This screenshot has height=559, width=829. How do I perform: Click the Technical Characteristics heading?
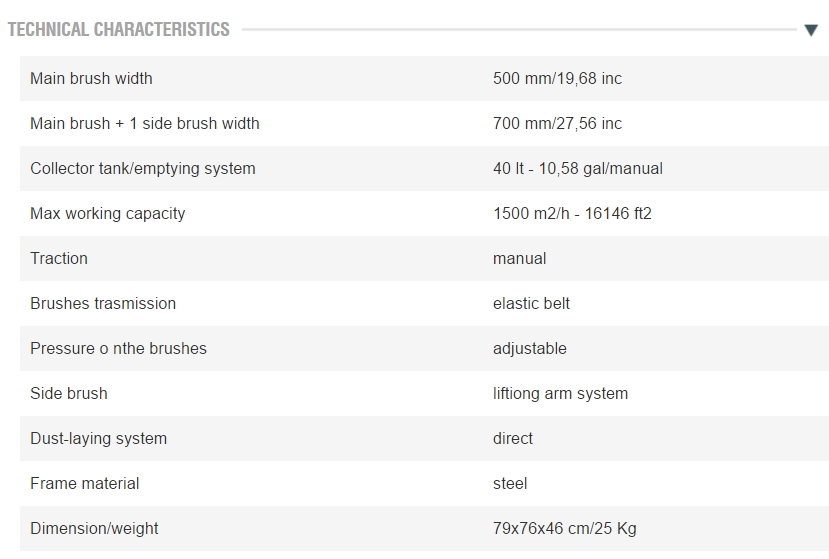pos(119,30)
